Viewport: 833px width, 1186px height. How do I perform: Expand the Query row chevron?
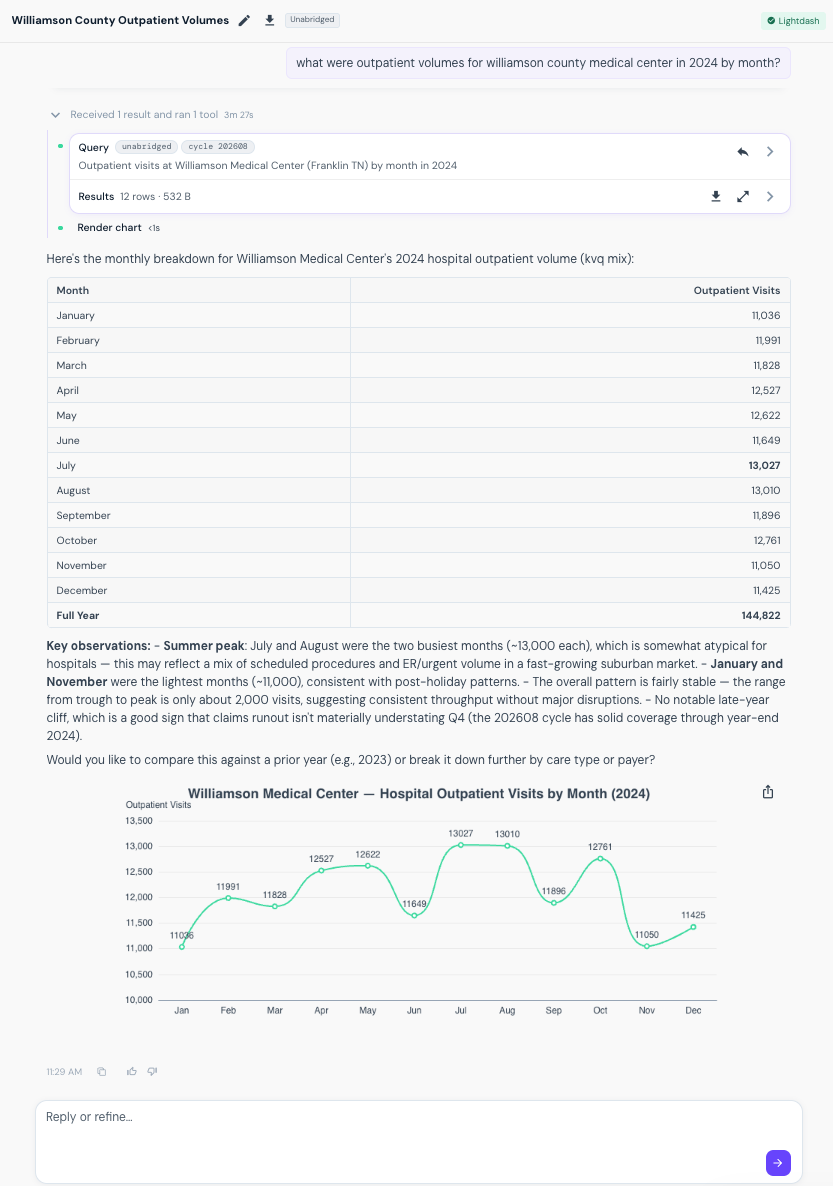click(x=769, y=151)
